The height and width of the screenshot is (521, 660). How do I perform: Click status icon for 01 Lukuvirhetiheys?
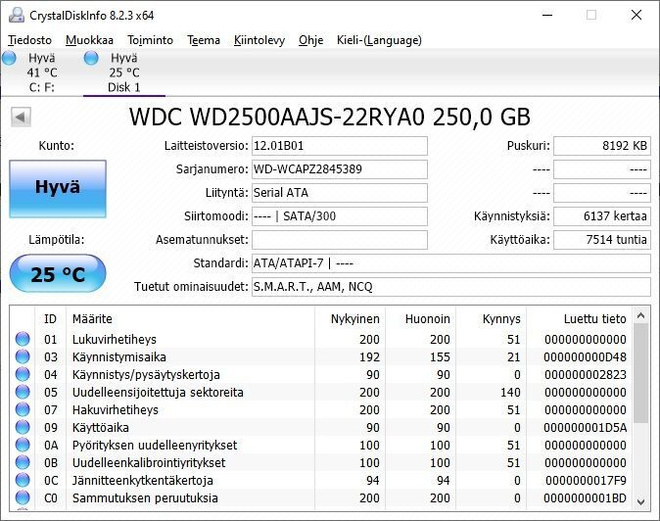tap(23, 339)
